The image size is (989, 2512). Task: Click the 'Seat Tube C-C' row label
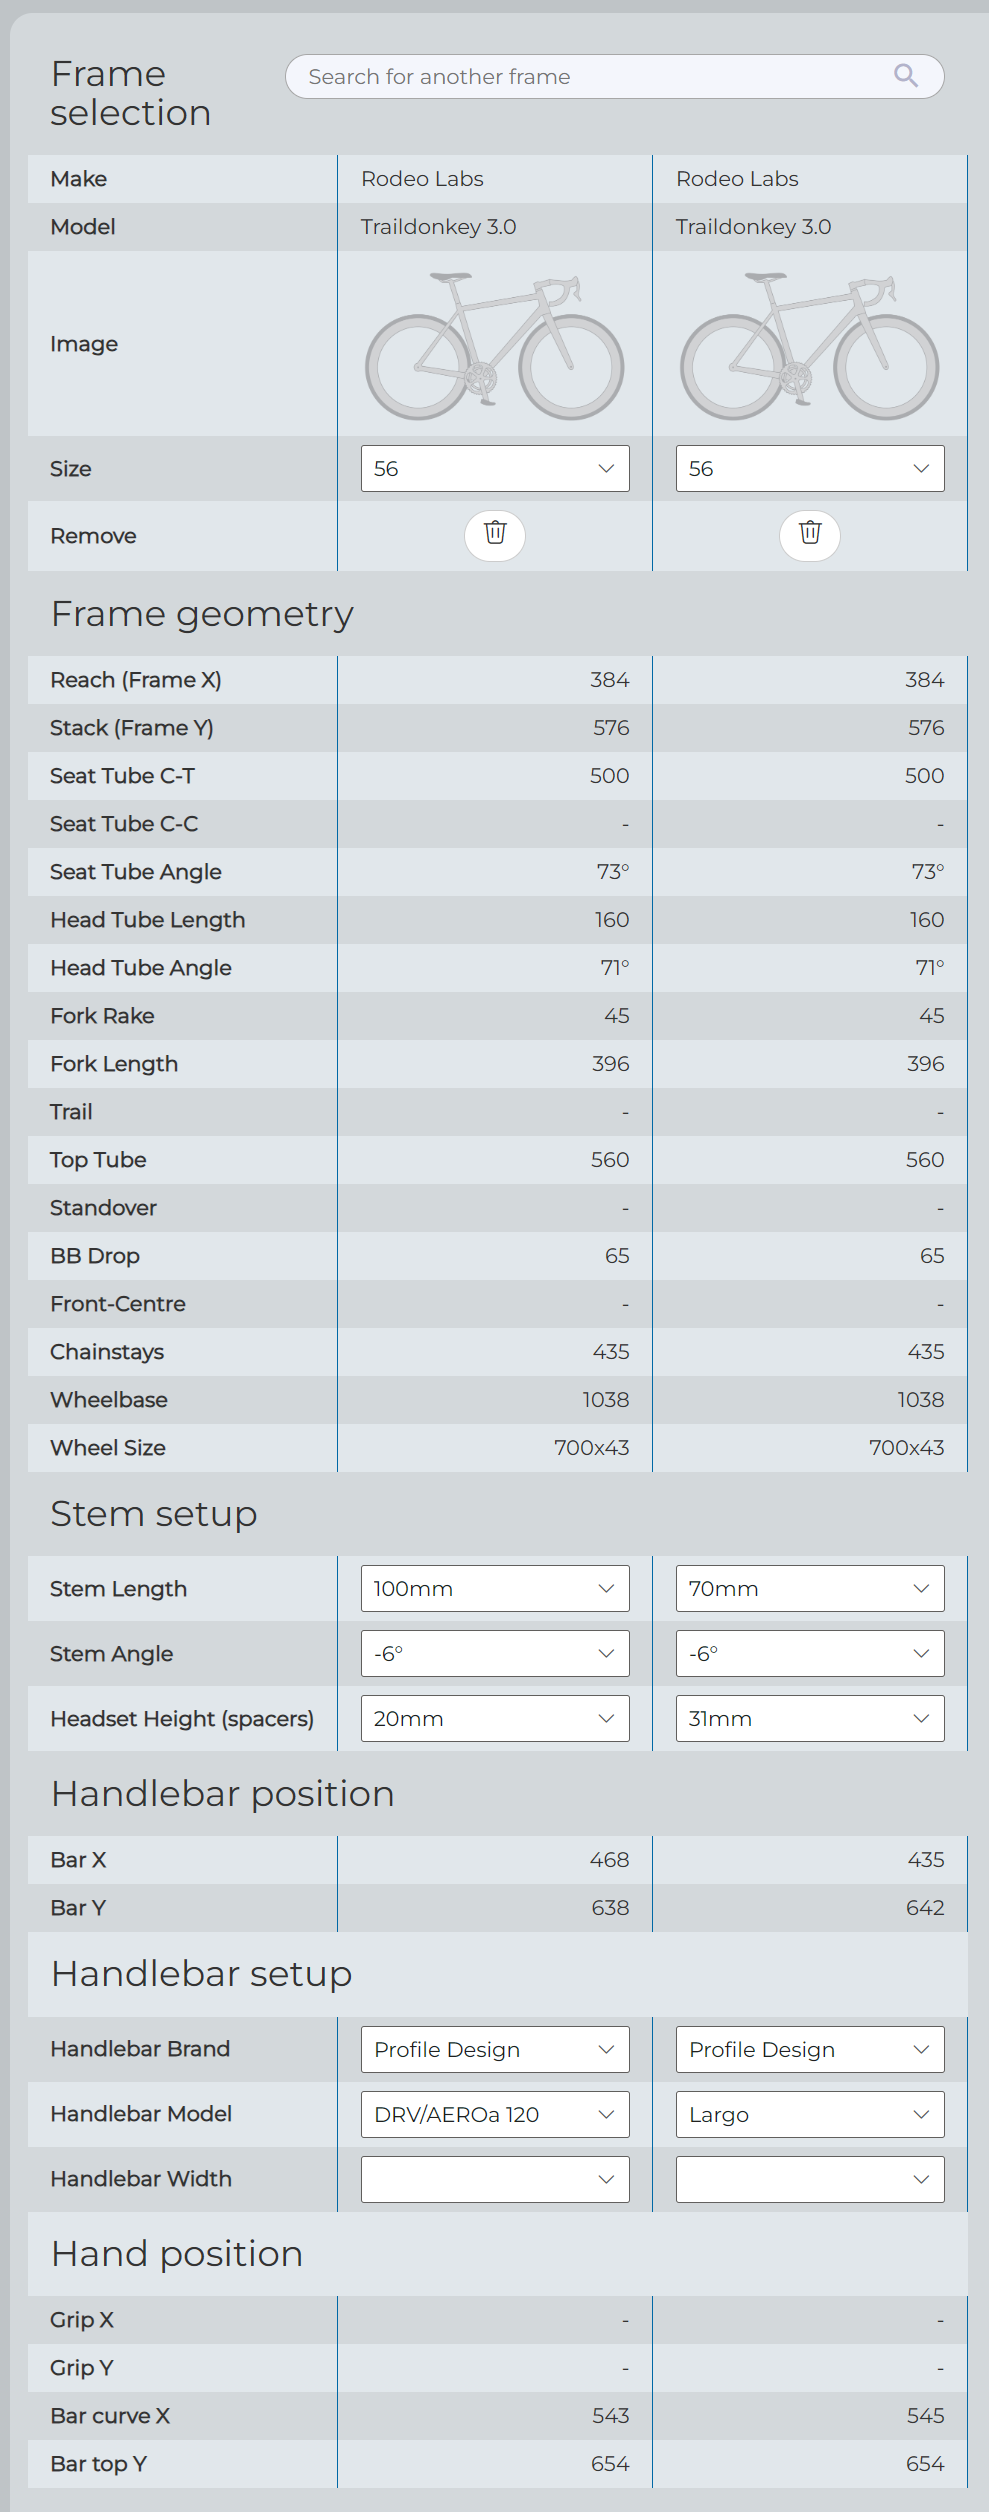click(125, 824)
